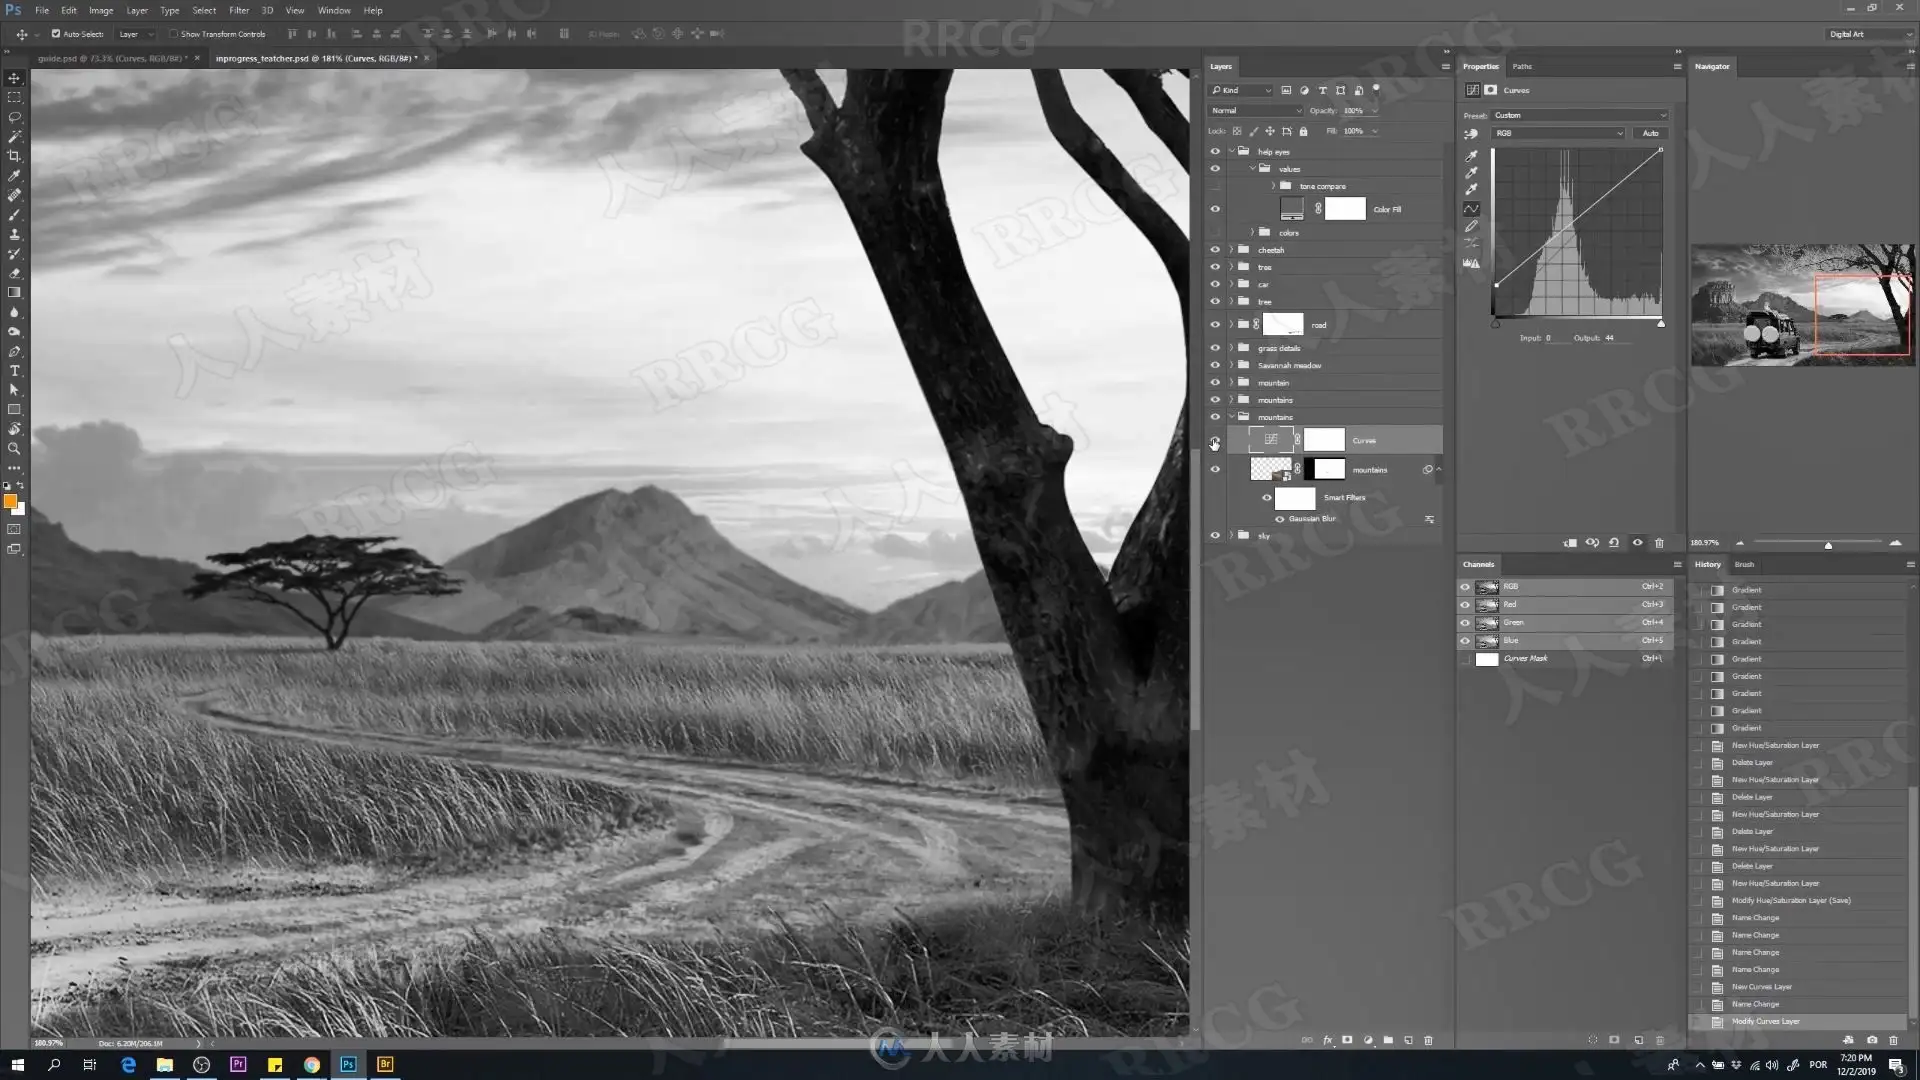Select the Type tool
Image resolution: width=1920 pixels, height=1080 pixels.
coord(14,371)
